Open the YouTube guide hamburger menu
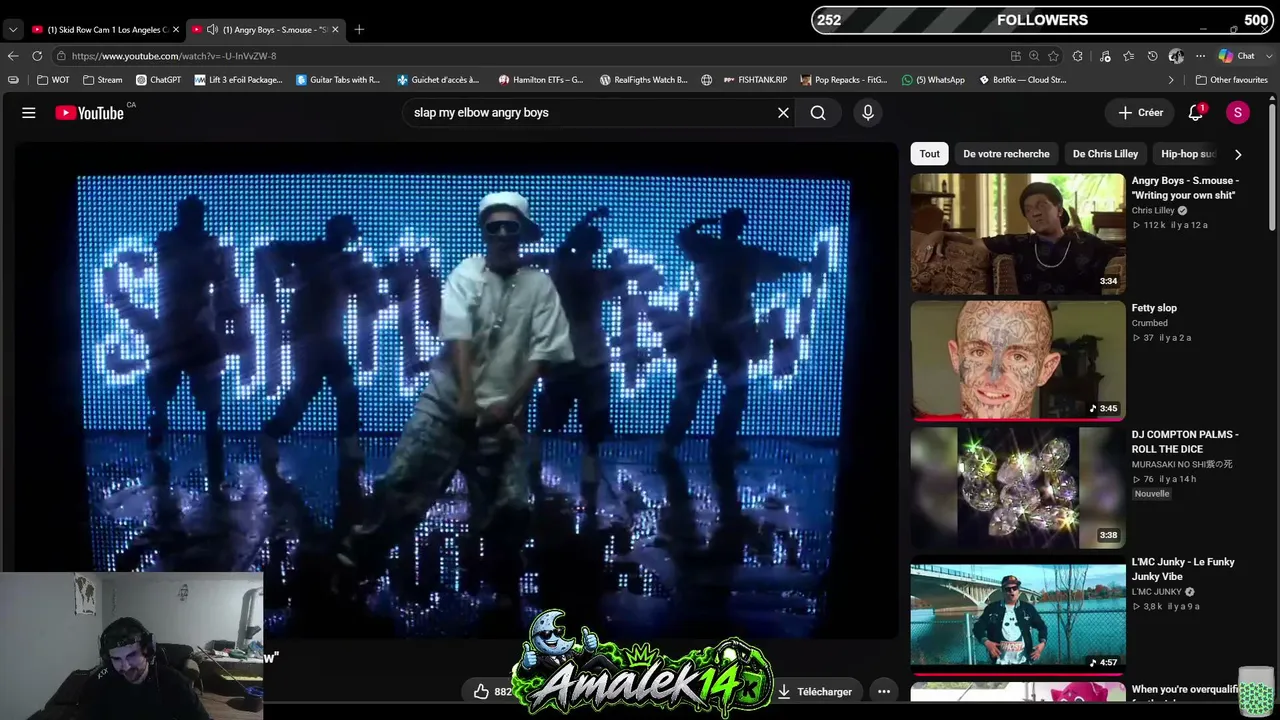The width and height of the screenshot is (1280, 720). [x=29, y=113]
